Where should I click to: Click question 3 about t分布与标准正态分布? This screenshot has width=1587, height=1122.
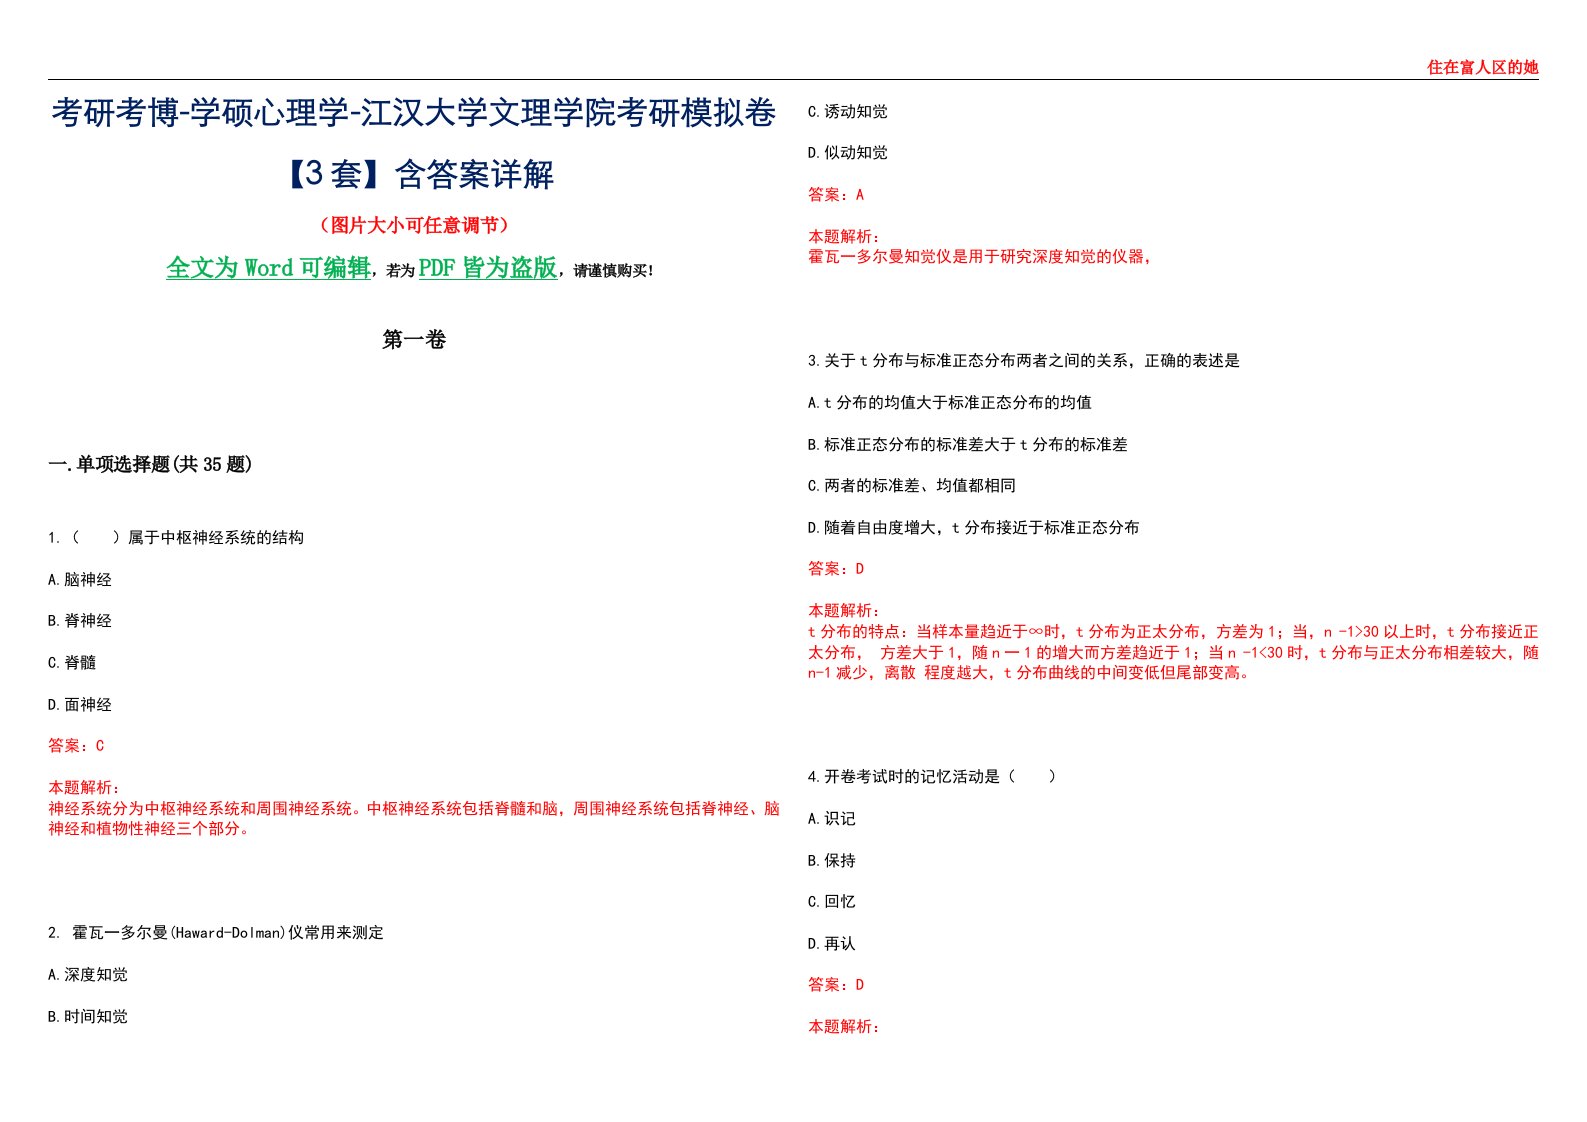1024,361
